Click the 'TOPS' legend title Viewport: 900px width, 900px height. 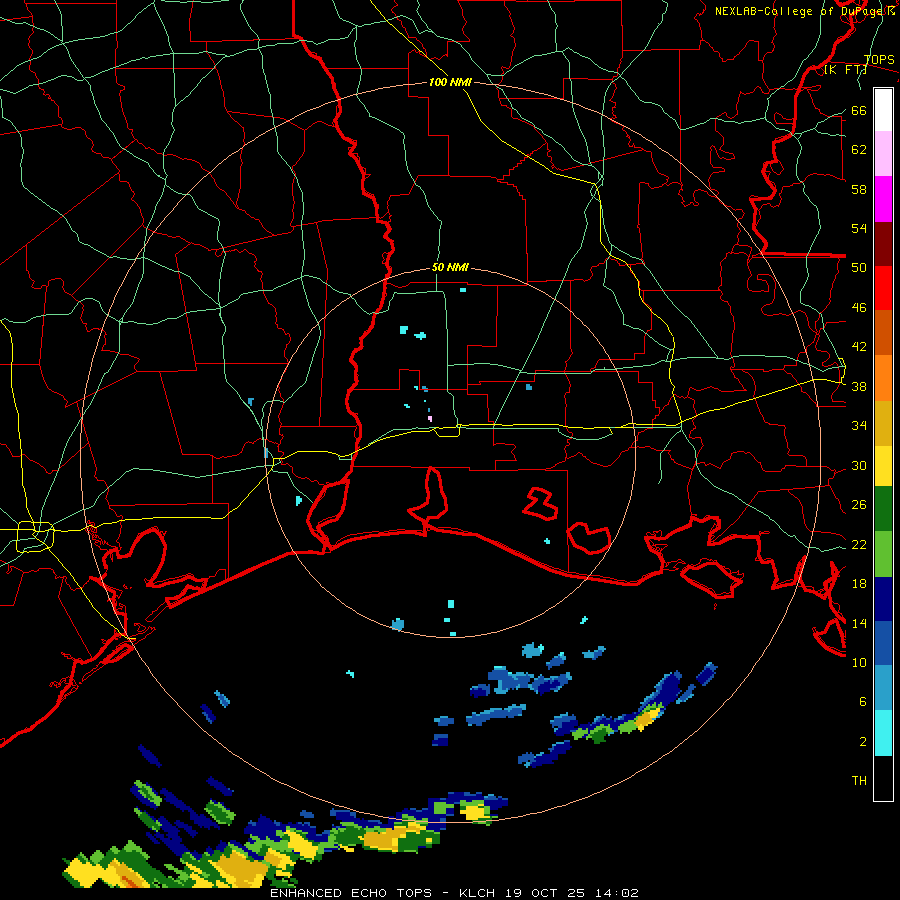point(879,59)
